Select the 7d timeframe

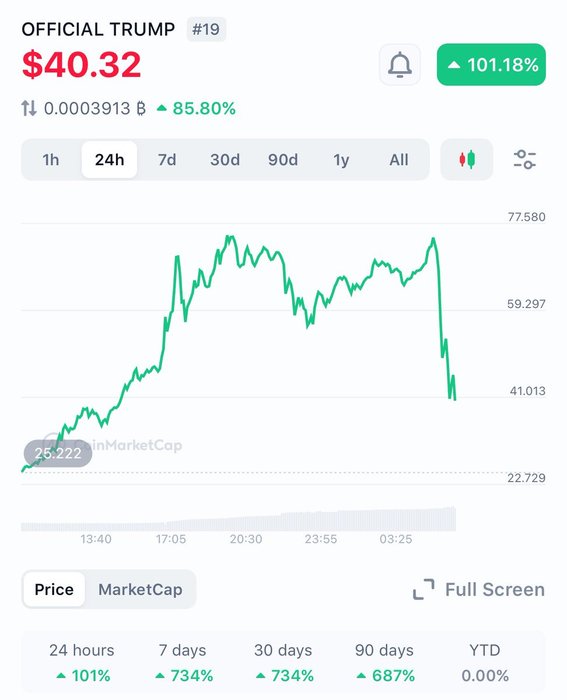tap(167, 160)
